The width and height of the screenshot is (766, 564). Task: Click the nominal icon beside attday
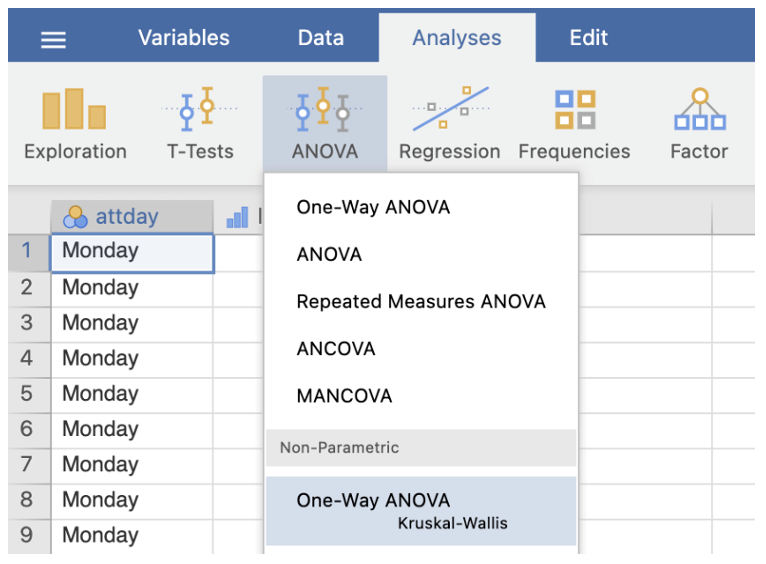tap(75, 218)
